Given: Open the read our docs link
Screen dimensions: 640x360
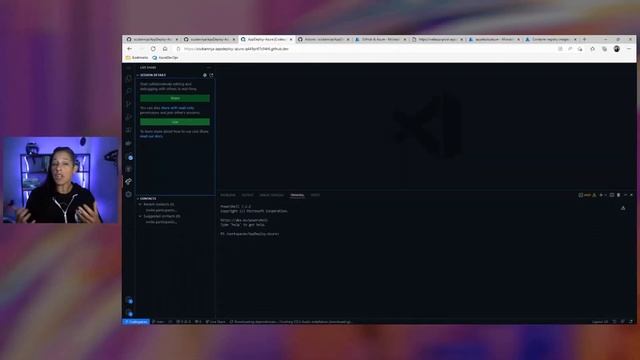Looking at the screenshot, I should 151,136.
